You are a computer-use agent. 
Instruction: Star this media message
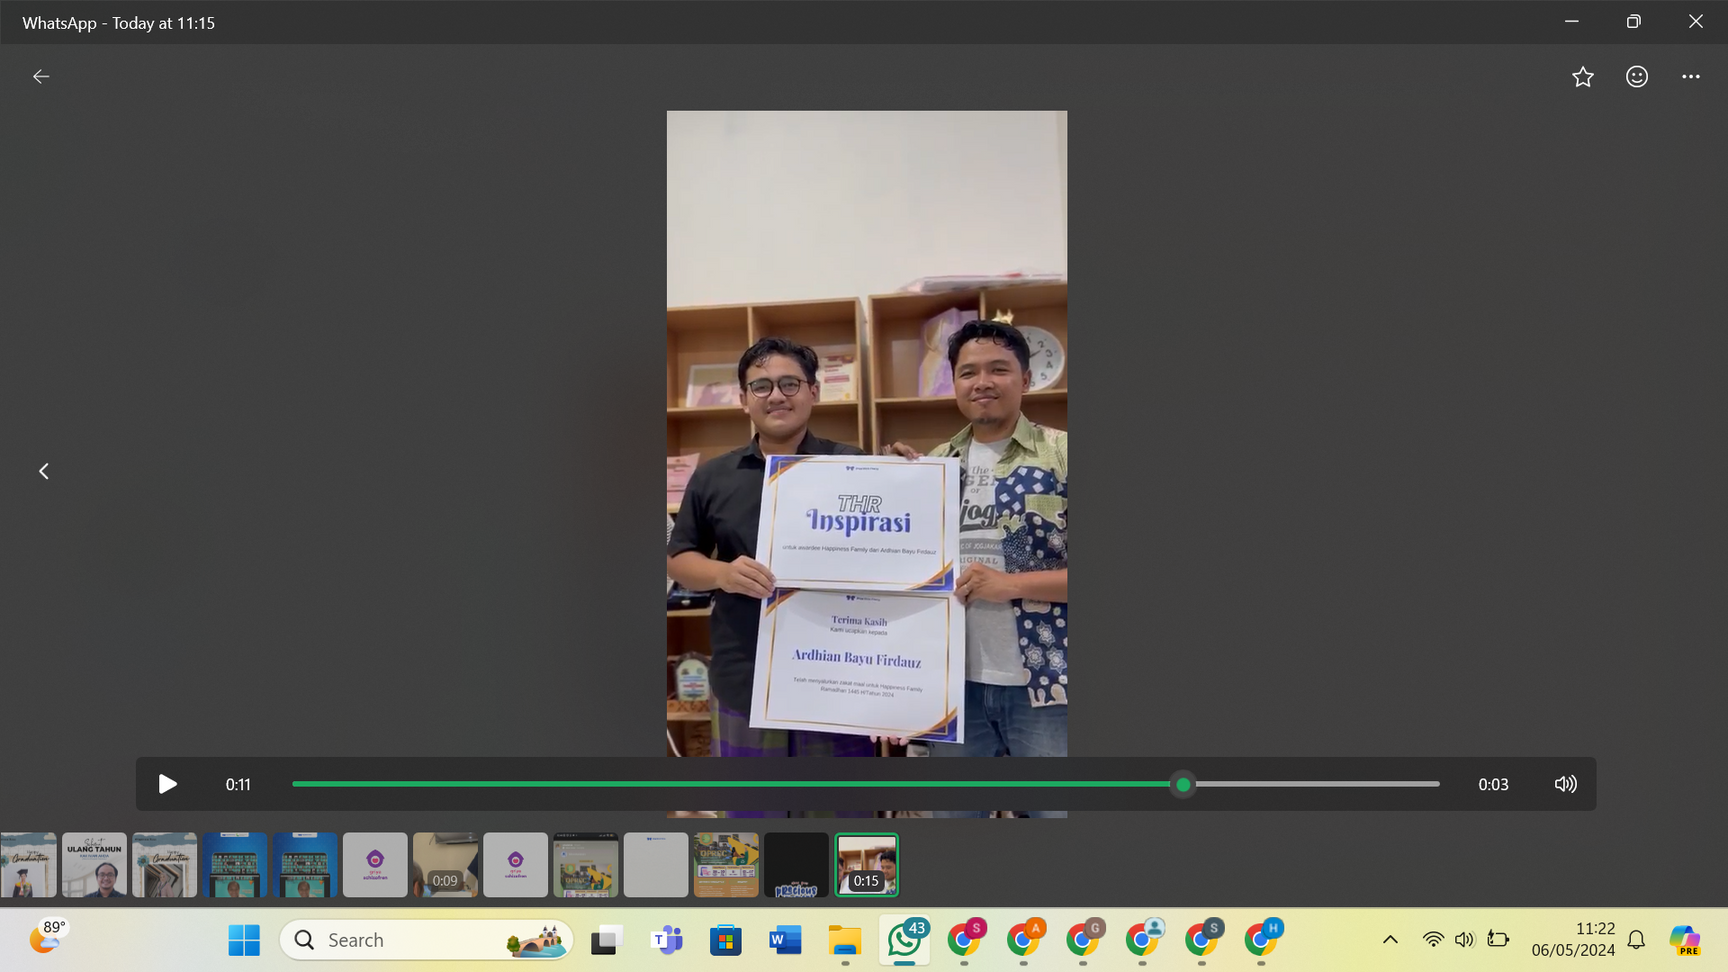(x=1582, y=77)
